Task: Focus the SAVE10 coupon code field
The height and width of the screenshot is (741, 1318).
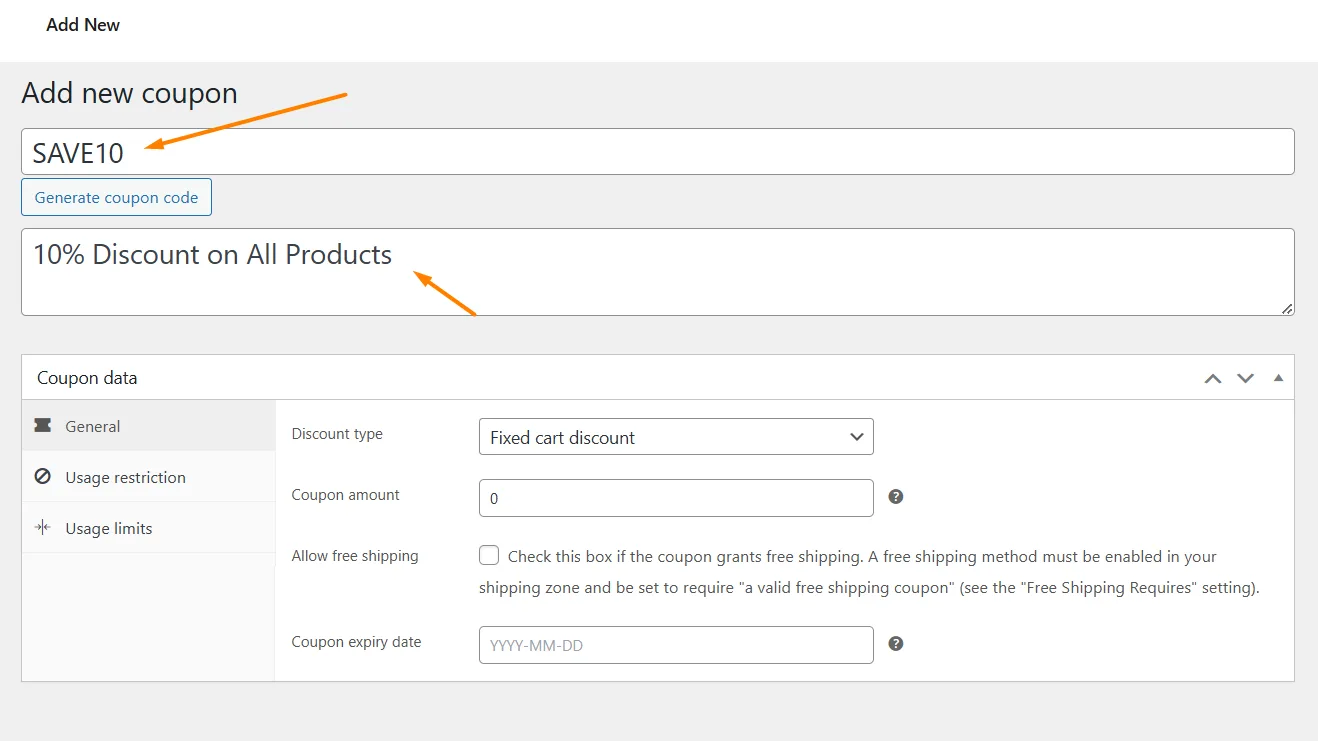Action: click(x=658, y=152)
